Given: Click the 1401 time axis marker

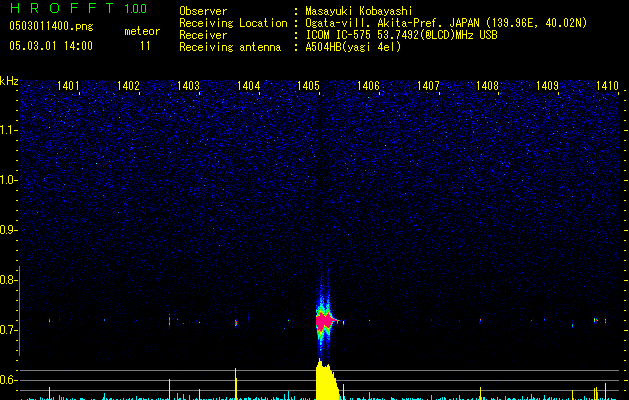Looking at the screenshot, I should (x=68, y=86).
